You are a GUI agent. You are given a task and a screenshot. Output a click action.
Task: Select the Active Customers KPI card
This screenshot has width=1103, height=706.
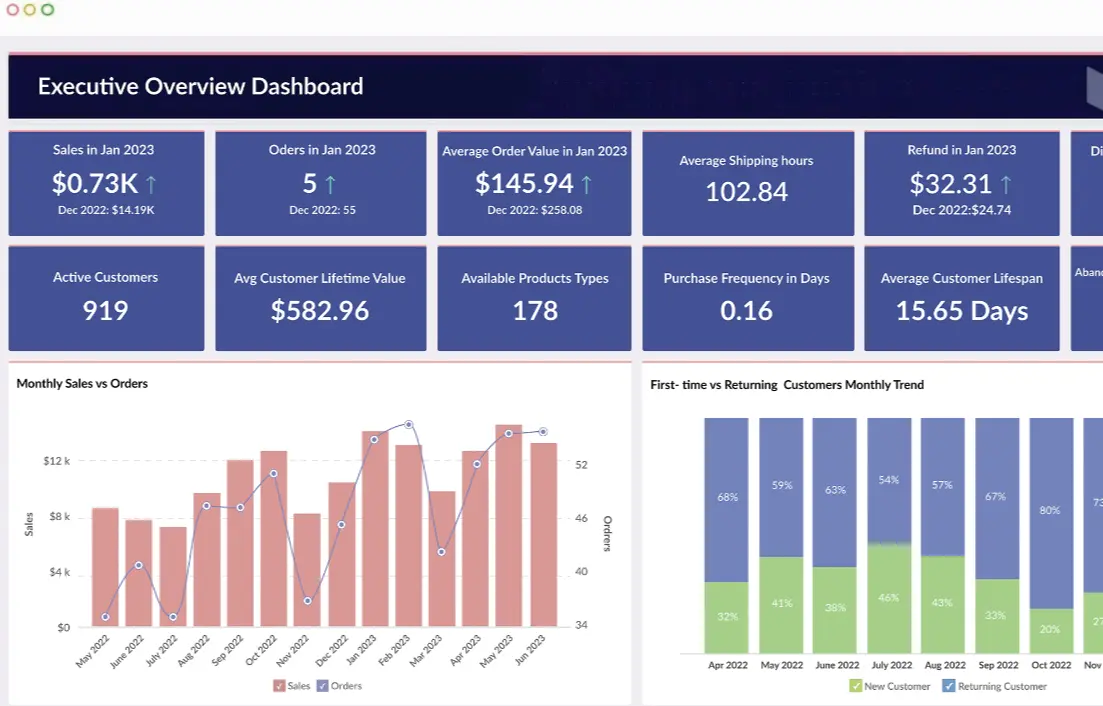[106, 297]
